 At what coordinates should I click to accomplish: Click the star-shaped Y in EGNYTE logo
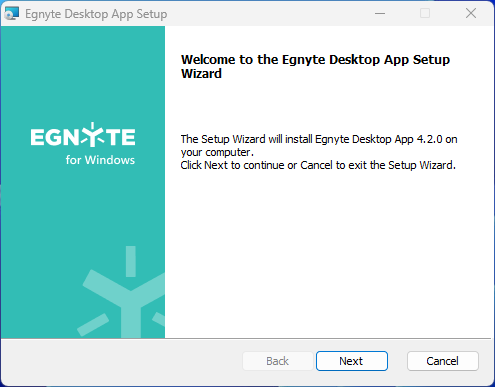[93, 134]
